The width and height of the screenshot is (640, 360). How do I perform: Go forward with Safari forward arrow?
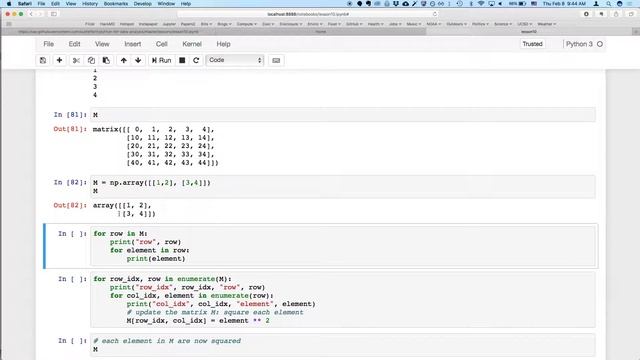click(40, 14)
